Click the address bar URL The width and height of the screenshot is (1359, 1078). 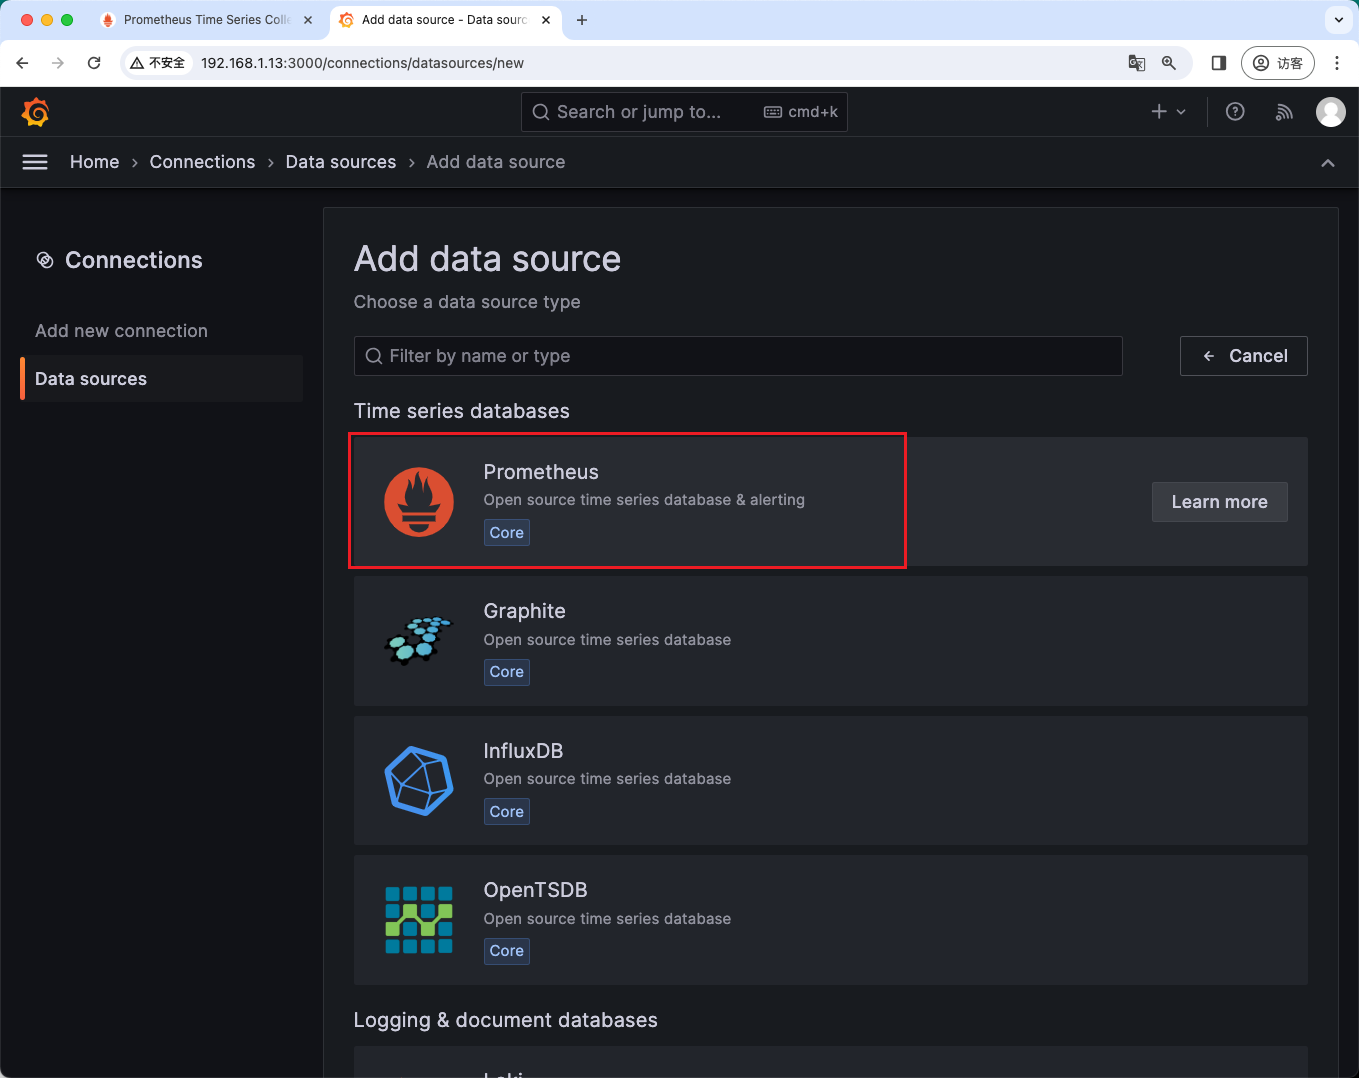(362, 63)
